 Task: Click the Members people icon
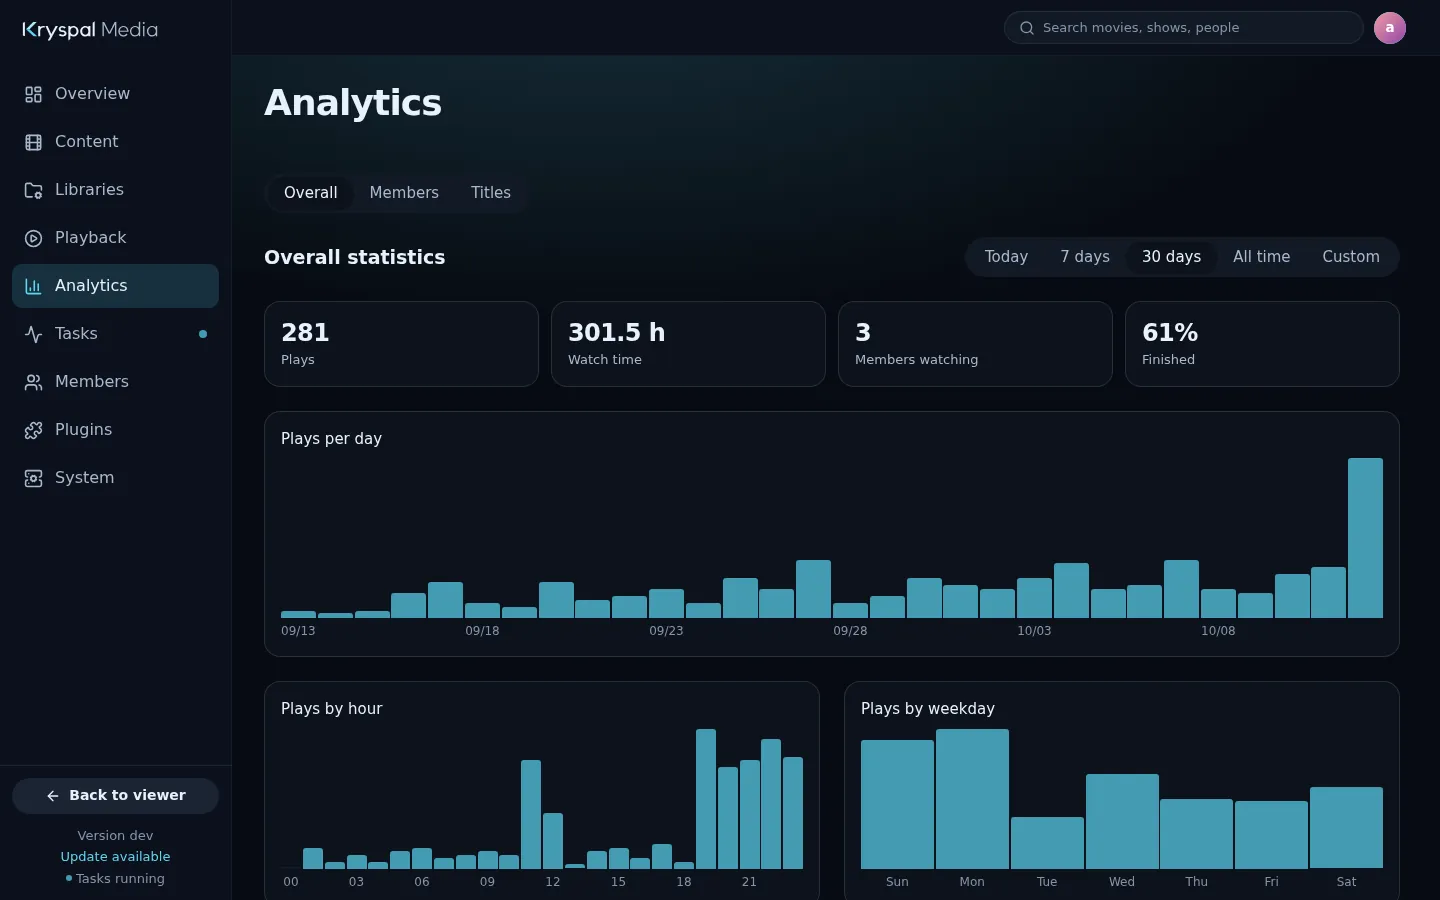(33, 382)
